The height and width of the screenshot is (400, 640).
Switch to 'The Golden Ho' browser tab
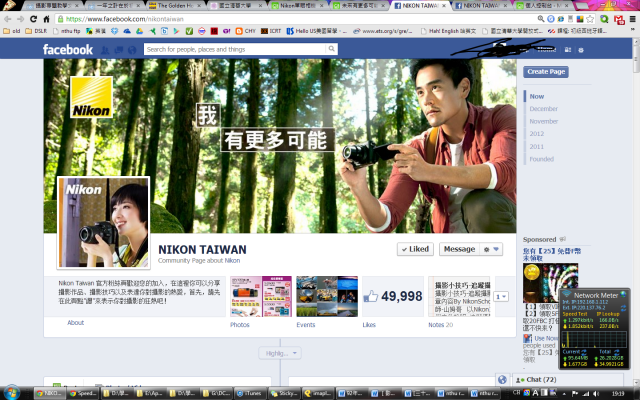(176, 6)
